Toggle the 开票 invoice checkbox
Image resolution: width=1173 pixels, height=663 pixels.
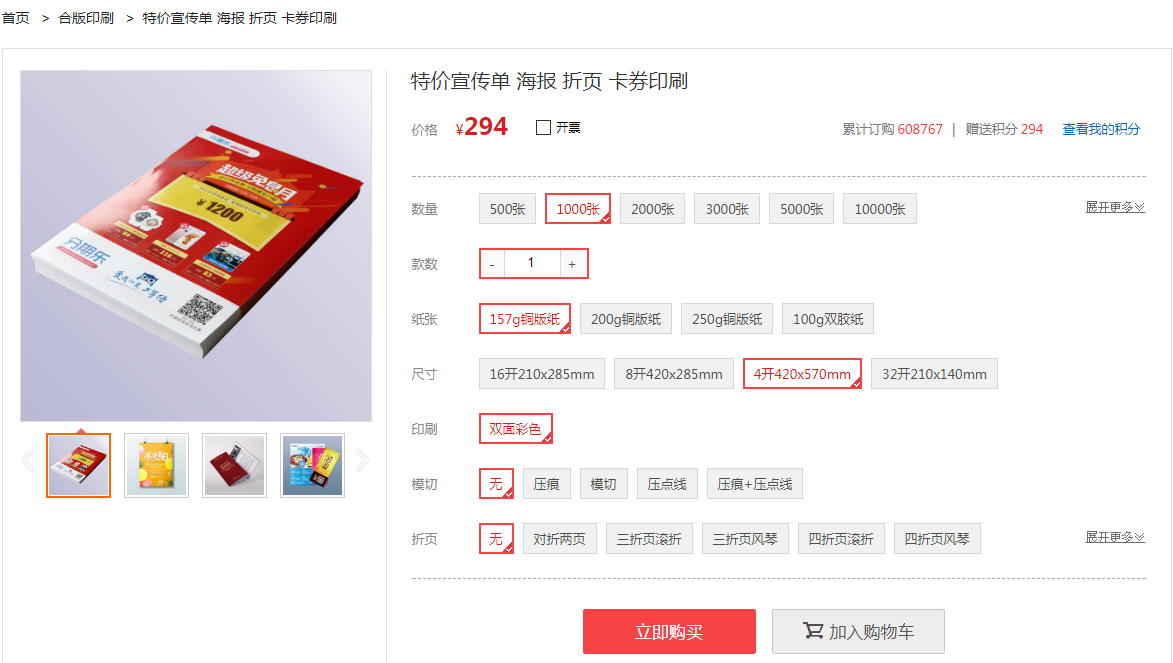click(x=543, y=128)
